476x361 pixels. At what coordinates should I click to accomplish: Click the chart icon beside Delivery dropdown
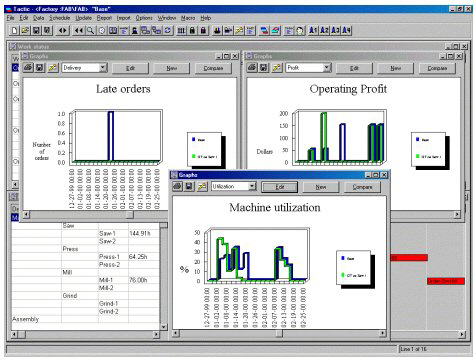point(53,68)
